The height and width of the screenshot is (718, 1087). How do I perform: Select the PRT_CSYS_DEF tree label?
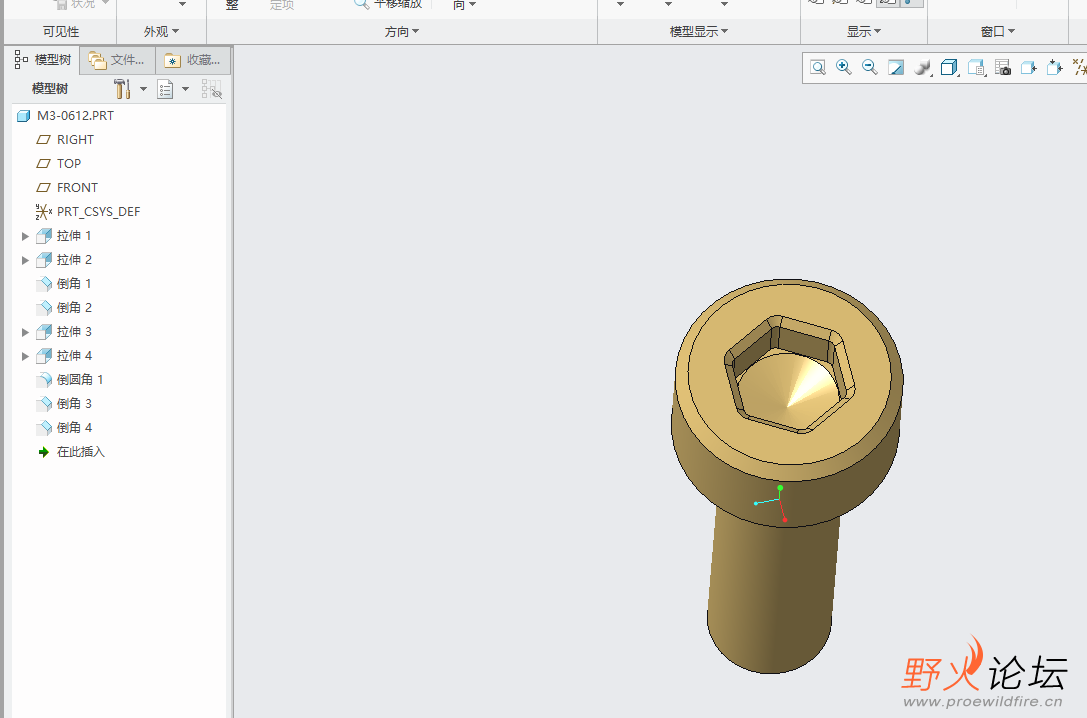pos(98,211)
